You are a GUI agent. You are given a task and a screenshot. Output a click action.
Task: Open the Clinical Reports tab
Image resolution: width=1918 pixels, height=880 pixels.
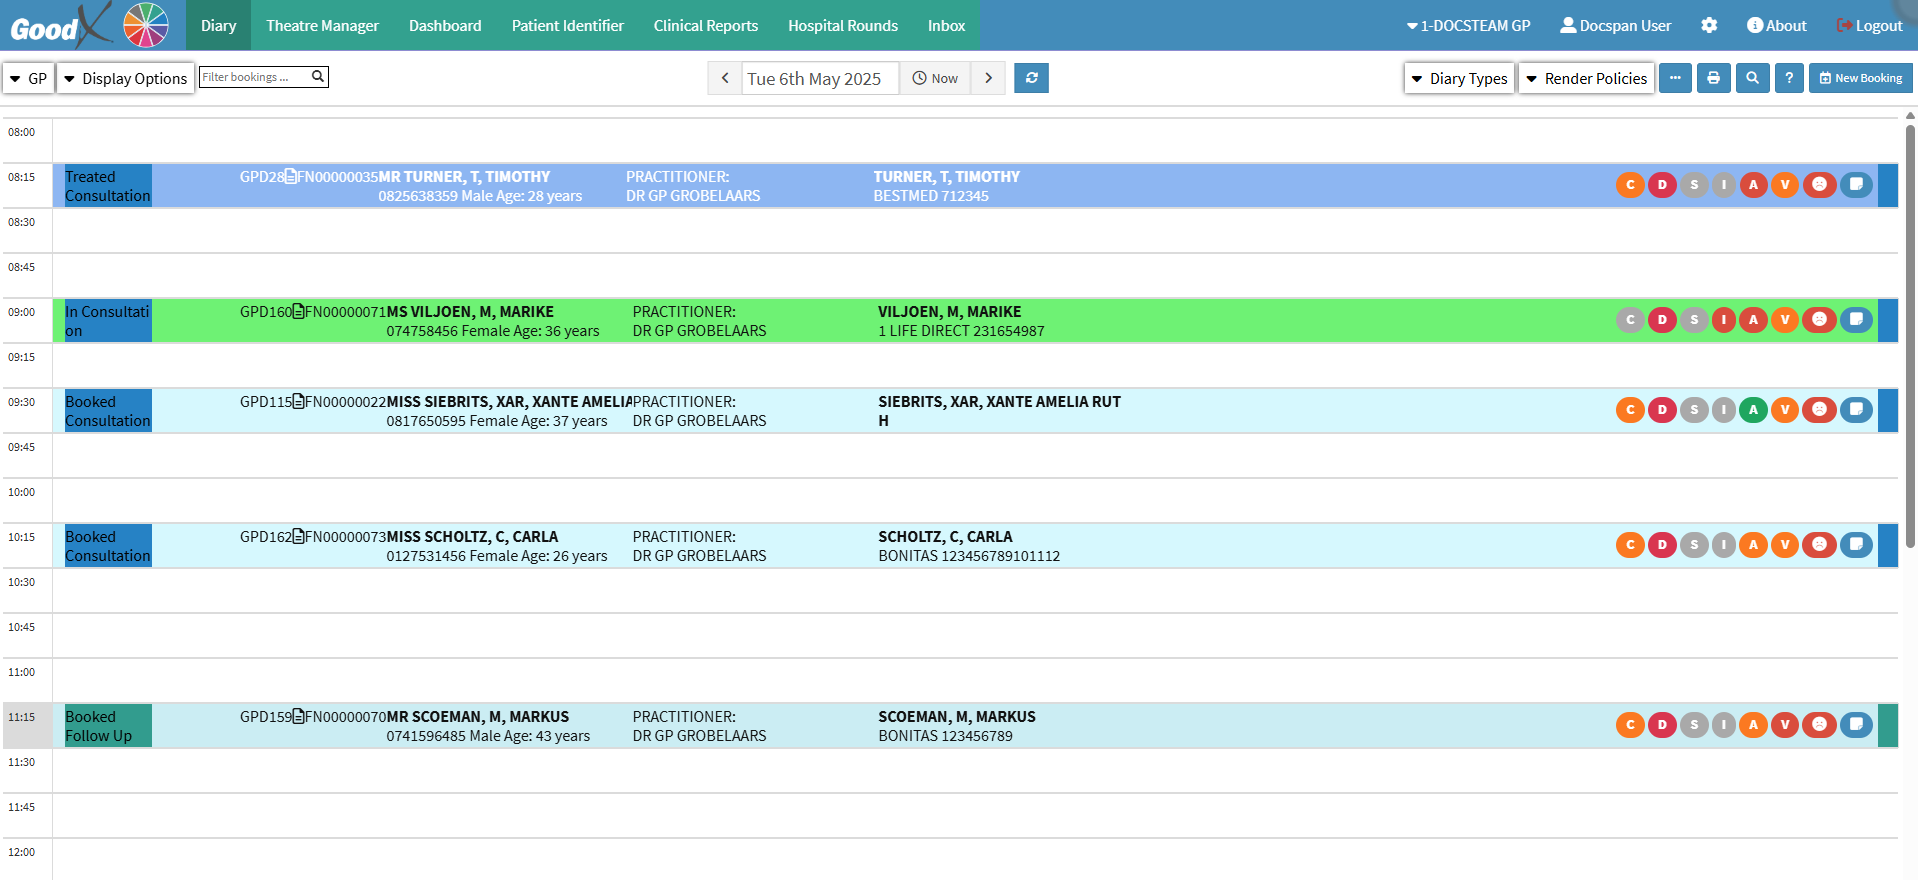tap(705, 26)
